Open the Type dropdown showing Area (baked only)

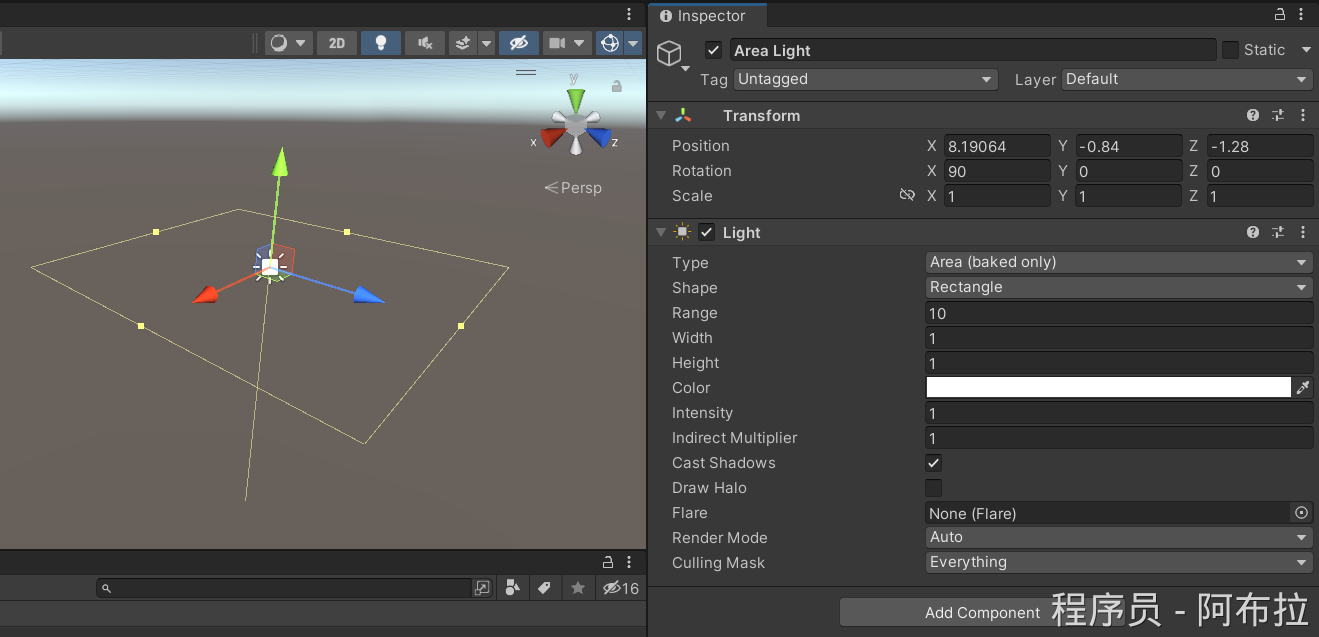click(1118, 262)
